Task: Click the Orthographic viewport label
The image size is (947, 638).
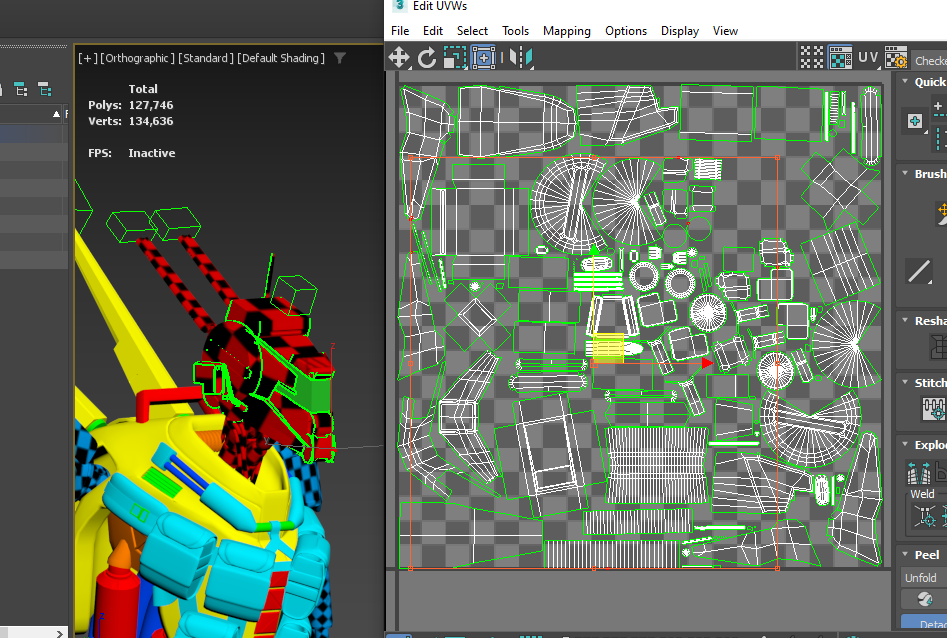Action: [138, 58]
